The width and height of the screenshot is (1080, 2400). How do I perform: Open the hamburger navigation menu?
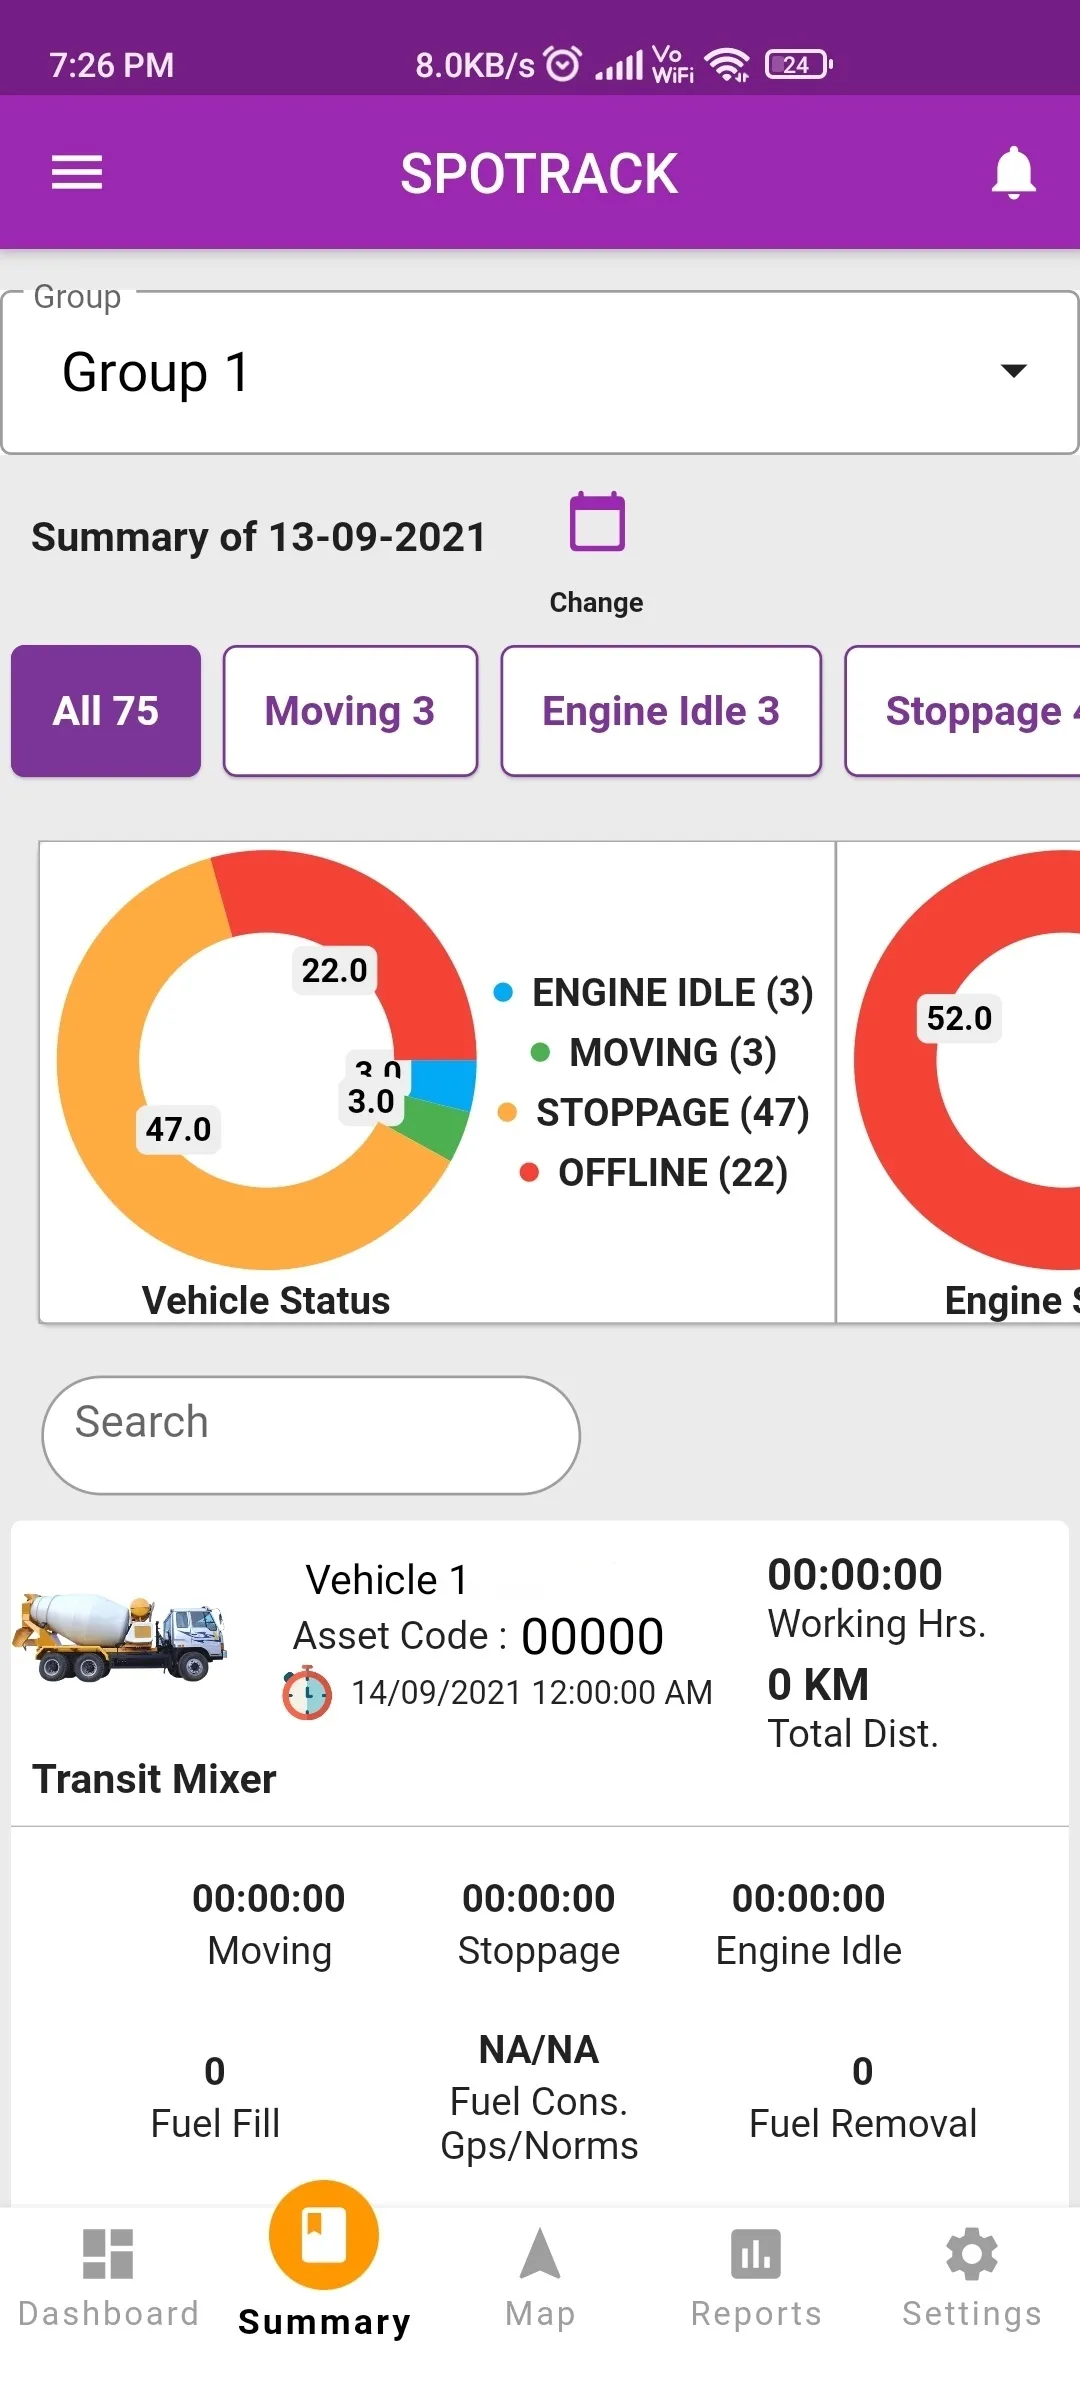coord(77,172)
